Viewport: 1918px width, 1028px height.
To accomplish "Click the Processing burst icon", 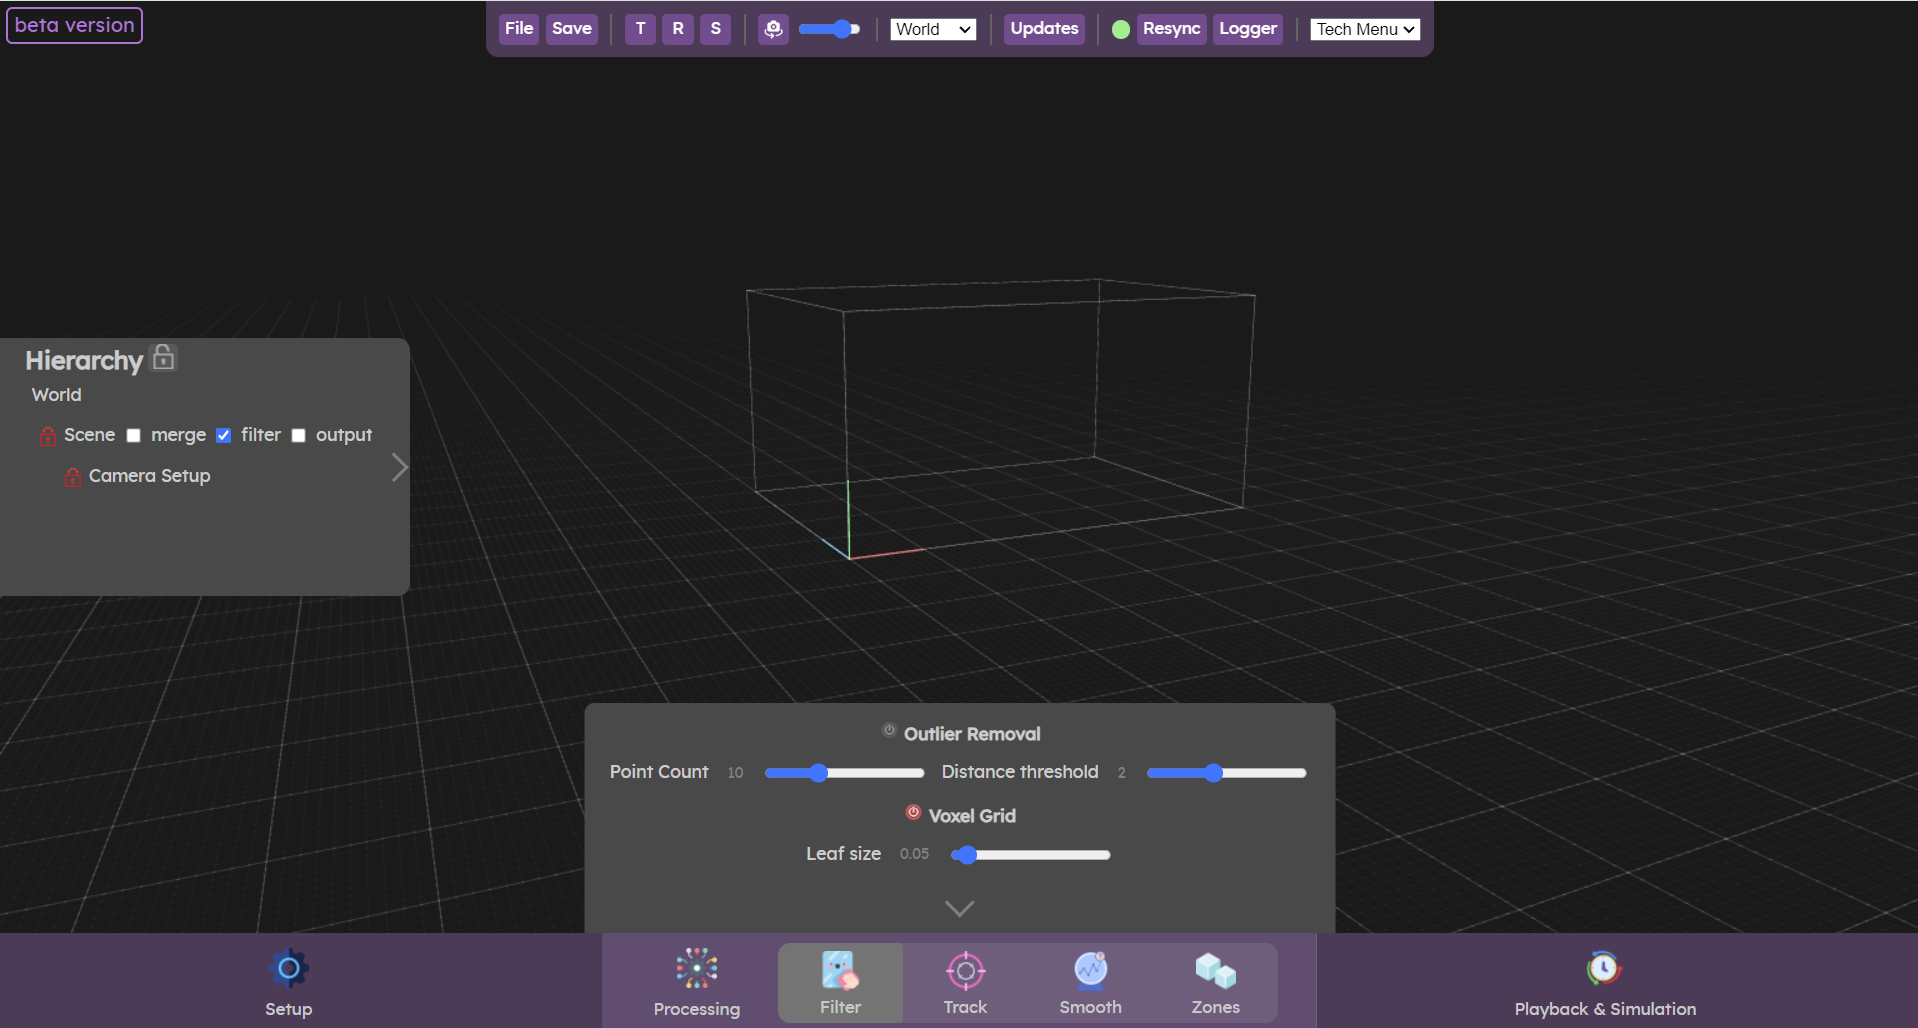I will coord(696,968).
